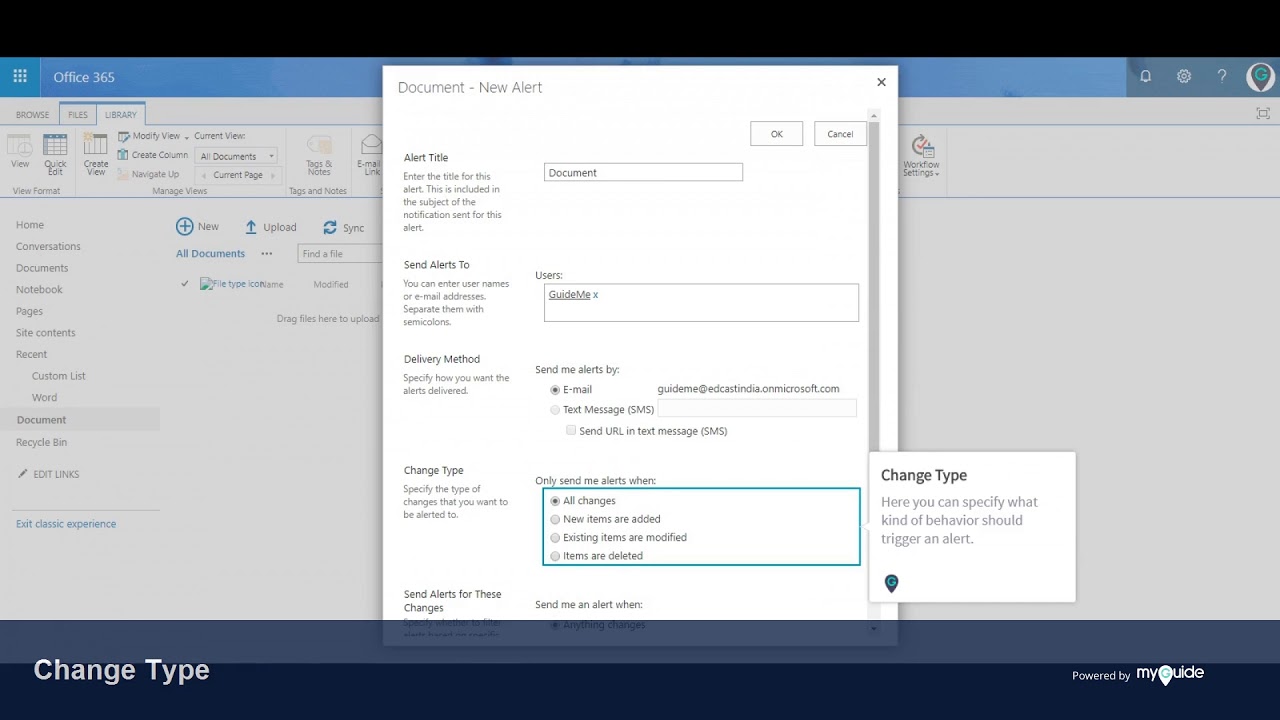This screenshot has width=1280, height=720.
Task: Switch to the BROWSE tab
Action: tap(32, 115)
